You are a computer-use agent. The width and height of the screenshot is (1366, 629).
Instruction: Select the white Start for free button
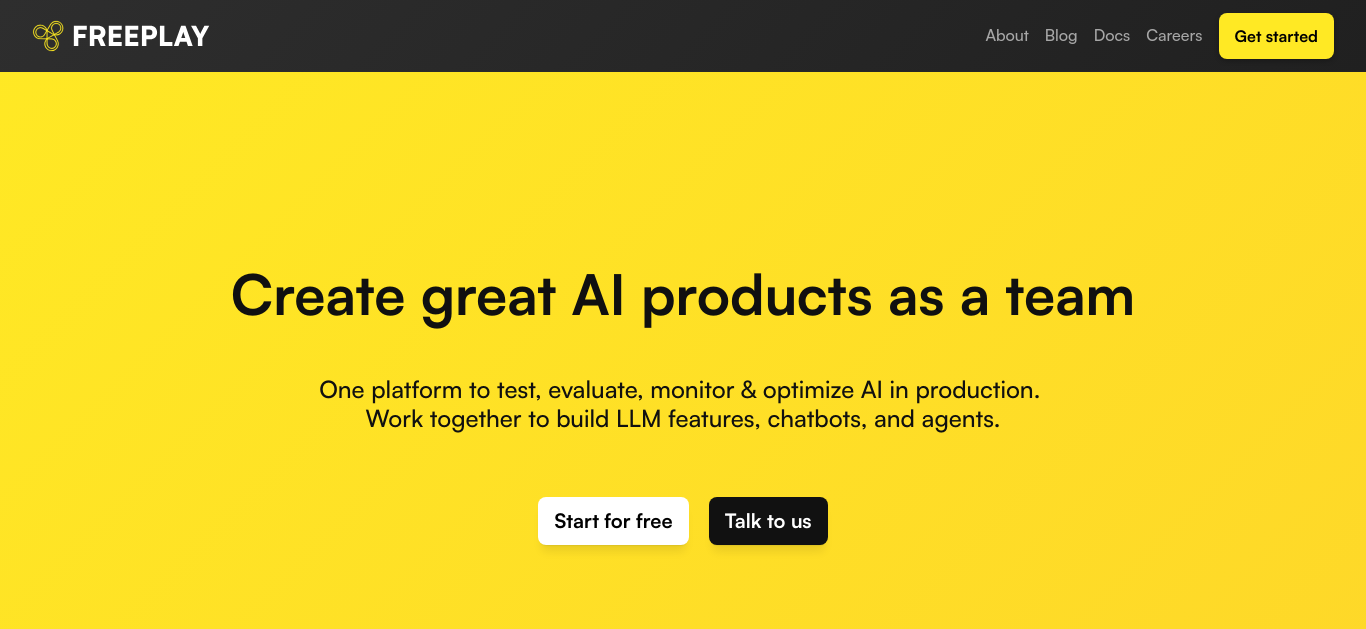tap(613, 521)
